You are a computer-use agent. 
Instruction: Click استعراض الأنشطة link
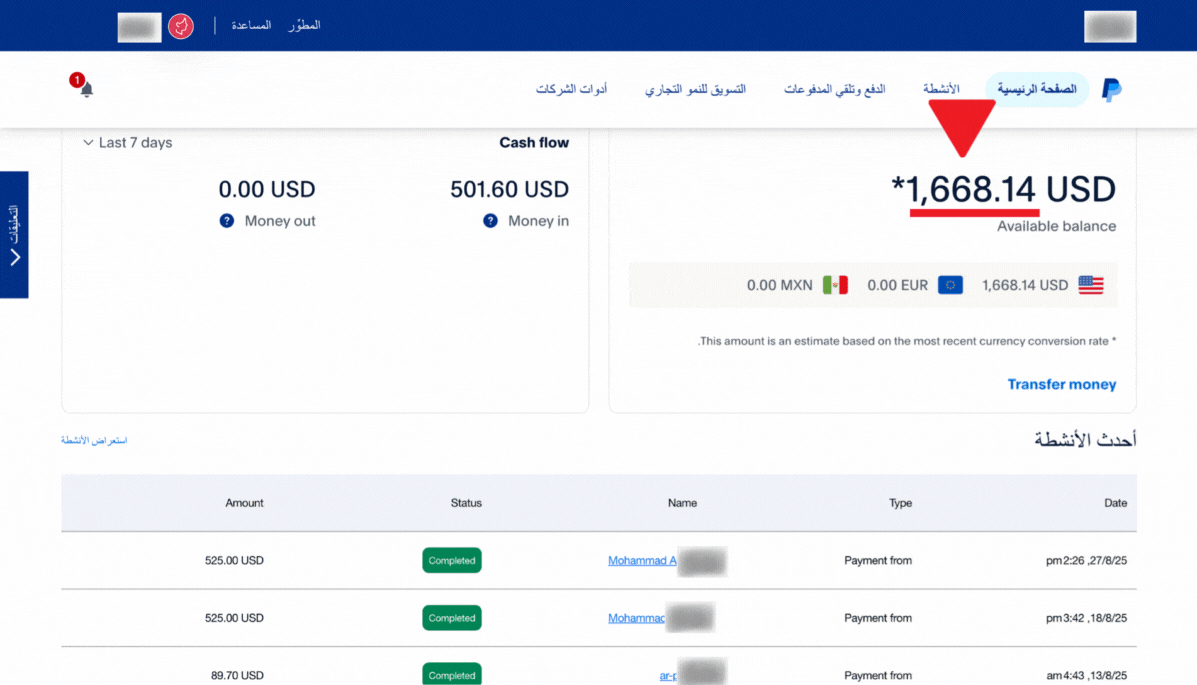(x=94, y=441)
